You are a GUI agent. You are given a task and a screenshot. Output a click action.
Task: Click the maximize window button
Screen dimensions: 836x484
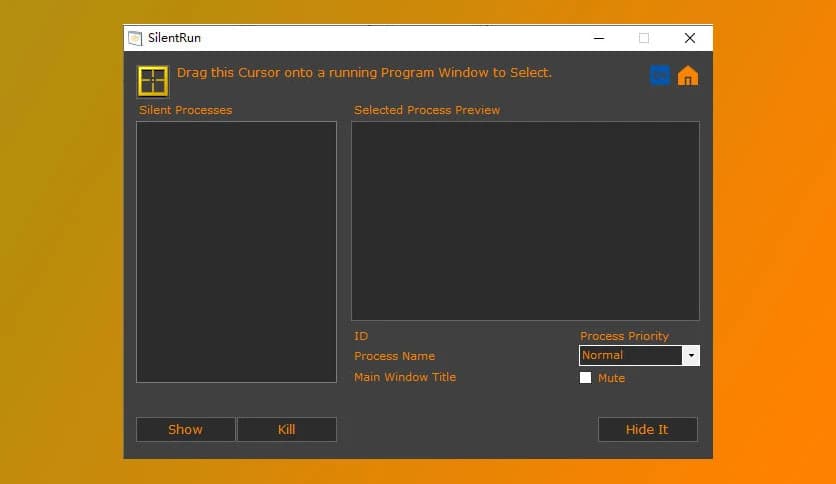pyautogui.click(x=644, y=38)
